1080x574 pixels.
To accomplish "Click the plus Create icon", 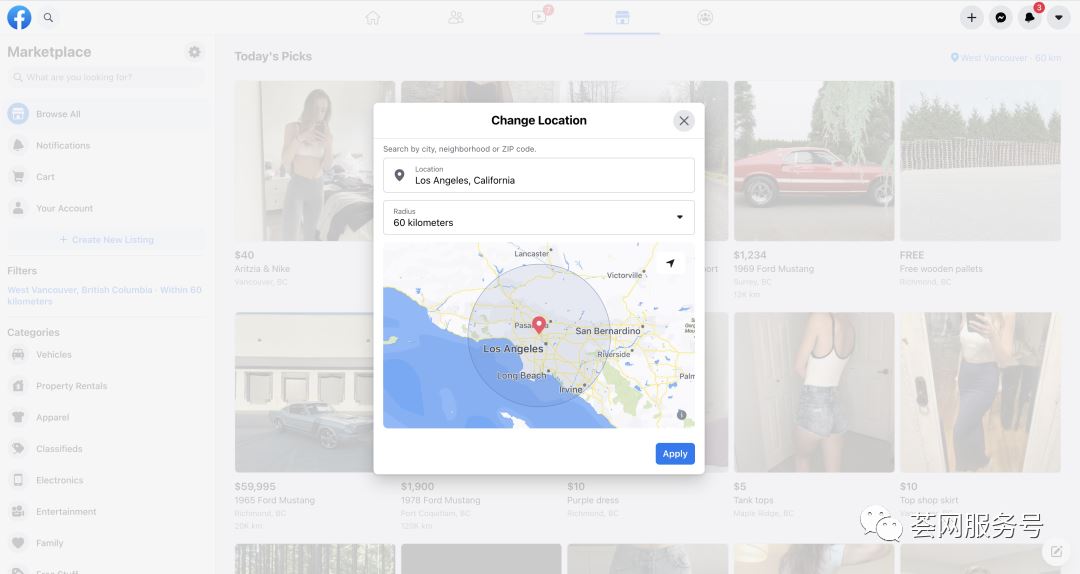I will pyautogui.click(x=971, y=17).
